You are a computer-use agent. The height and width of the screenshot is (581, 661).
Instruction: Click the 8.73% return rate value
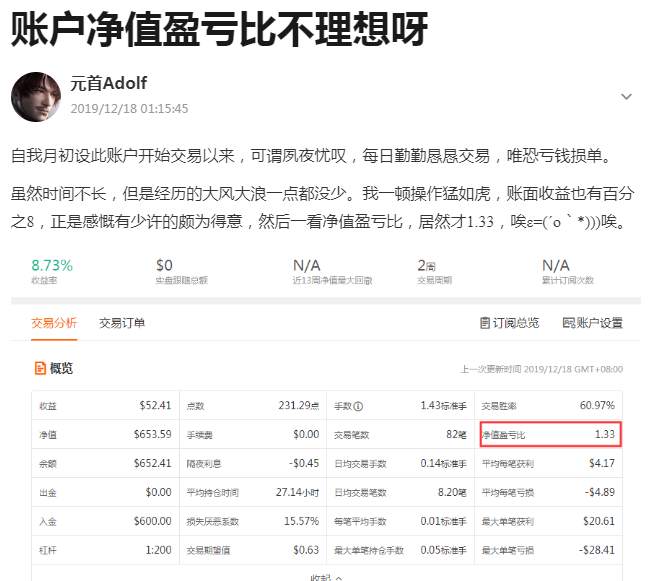[x=52, y=266]
